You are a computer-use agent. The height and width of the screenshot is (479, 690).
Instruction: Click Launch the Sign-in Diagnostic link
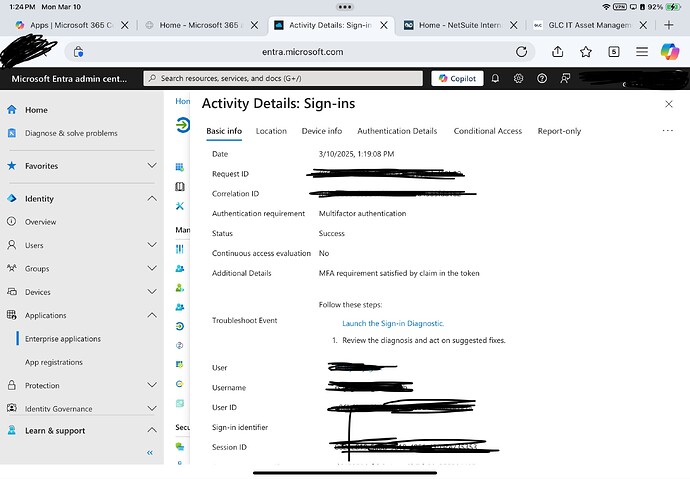click(x=393, y=323)
